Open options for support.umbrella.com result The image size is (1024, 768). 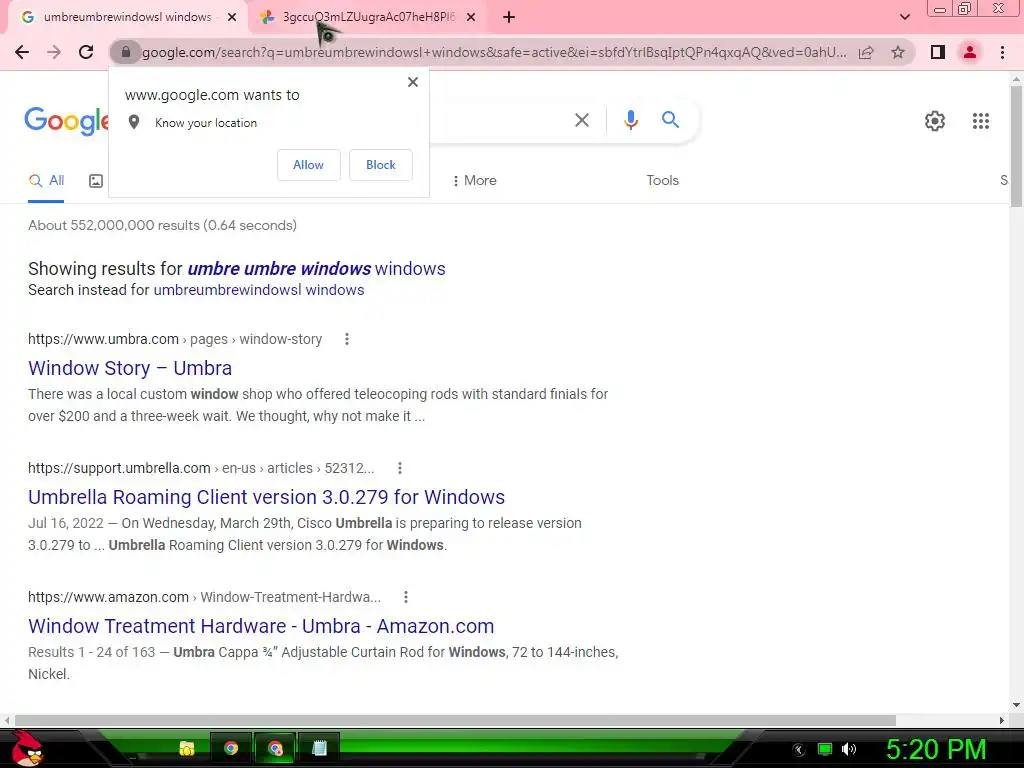click(400, 468)
